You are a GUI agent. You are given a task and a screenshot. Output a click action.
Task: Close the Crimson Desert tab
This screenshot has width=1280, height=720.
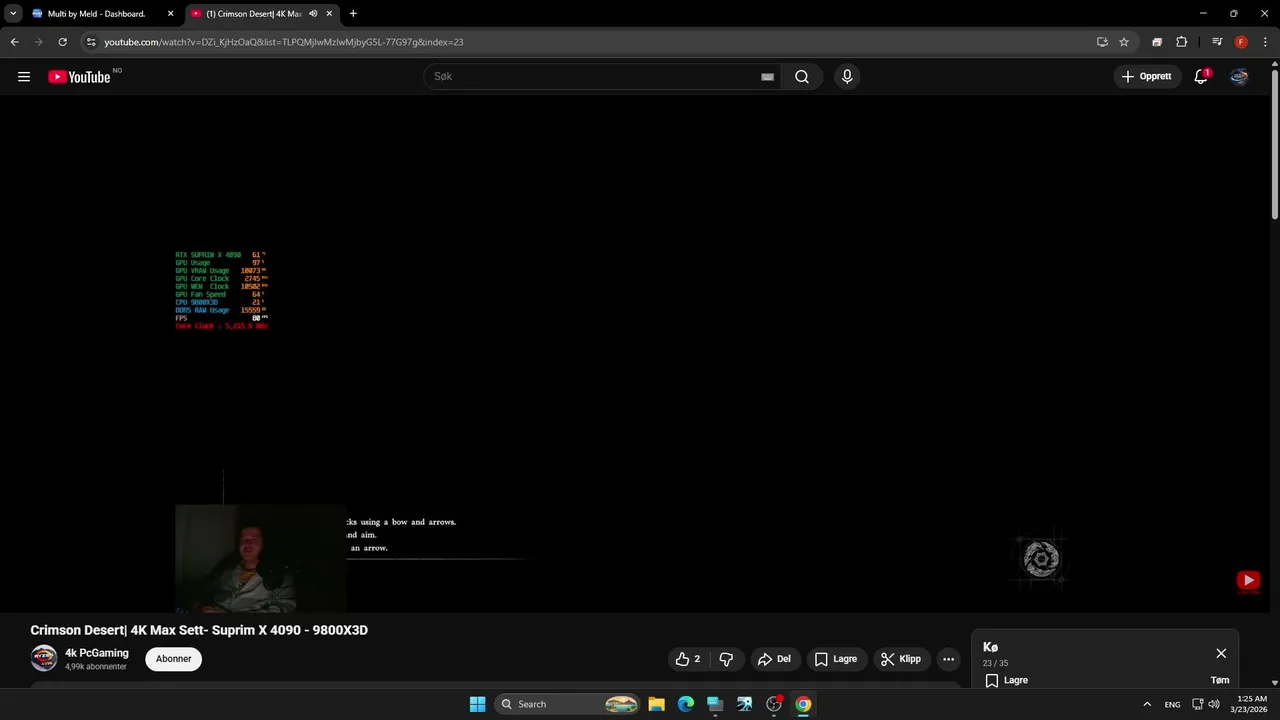click(329, 14)
